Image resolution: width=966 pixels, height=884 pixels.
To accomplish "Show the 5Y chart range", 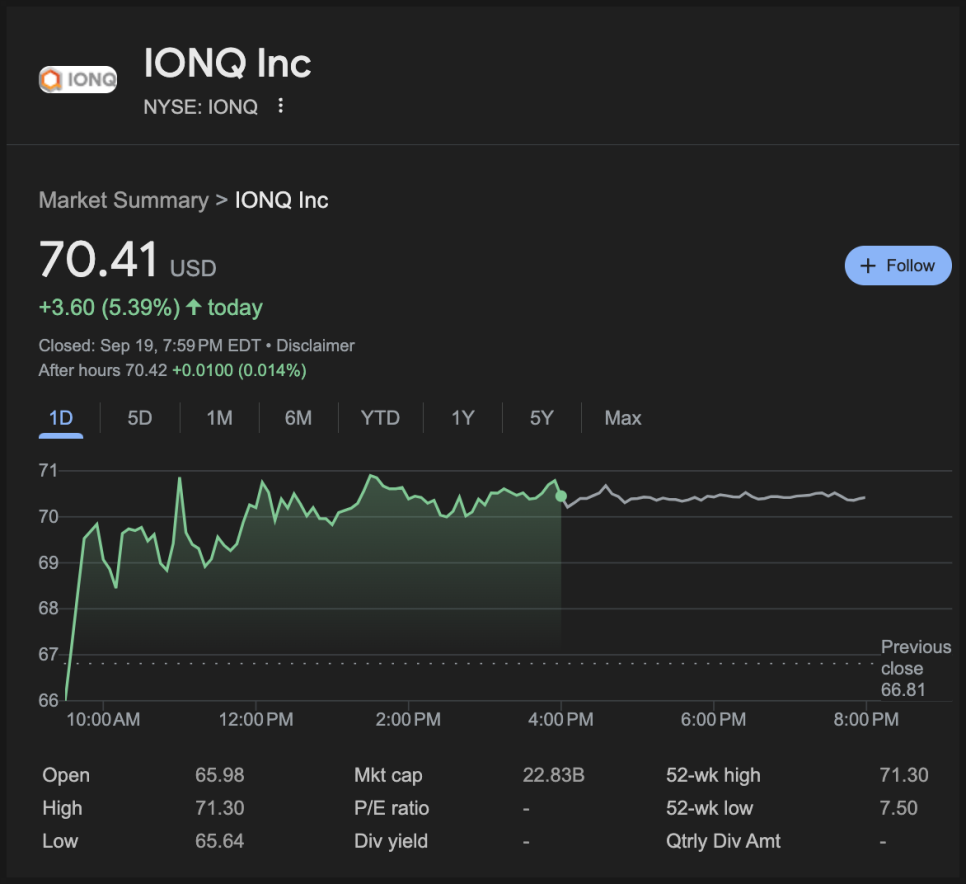I will tap(542, 418).
